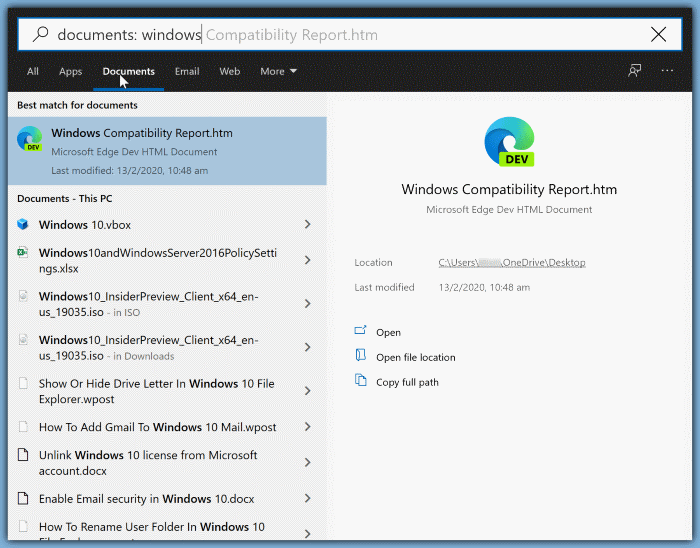Open the Desktop location path link
This screenshot has width=700, height=548.
click(512, 262)
